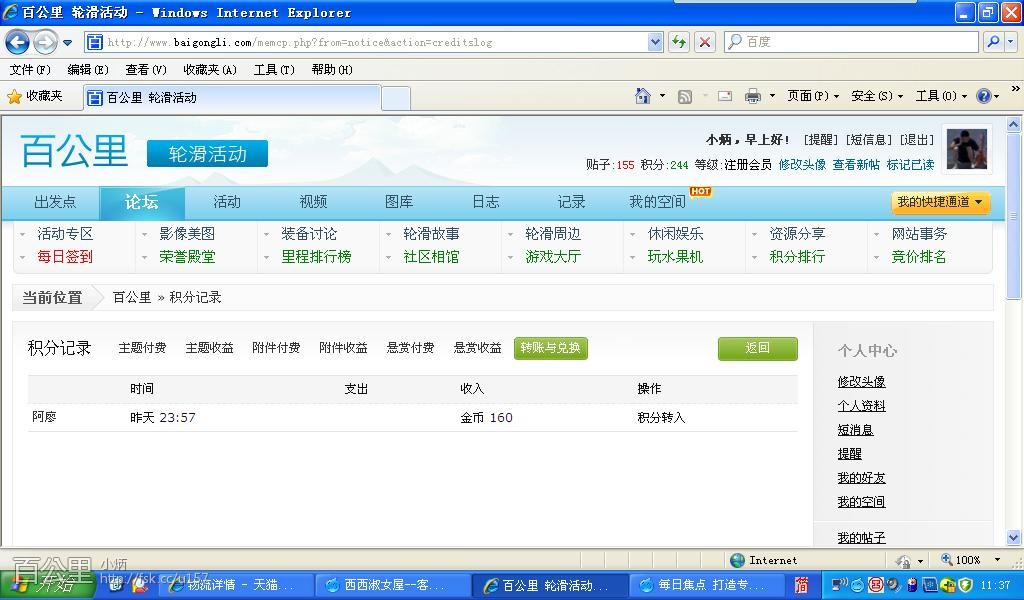Click the IE back navigation button
Screen dimensions: 1024x600
coord(17,42)
